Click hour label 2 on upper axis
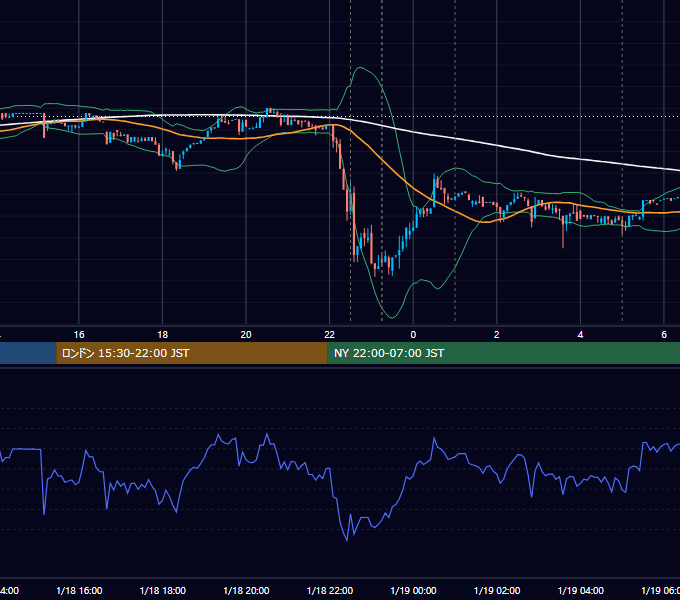680x600 pixels. (497, 335)
